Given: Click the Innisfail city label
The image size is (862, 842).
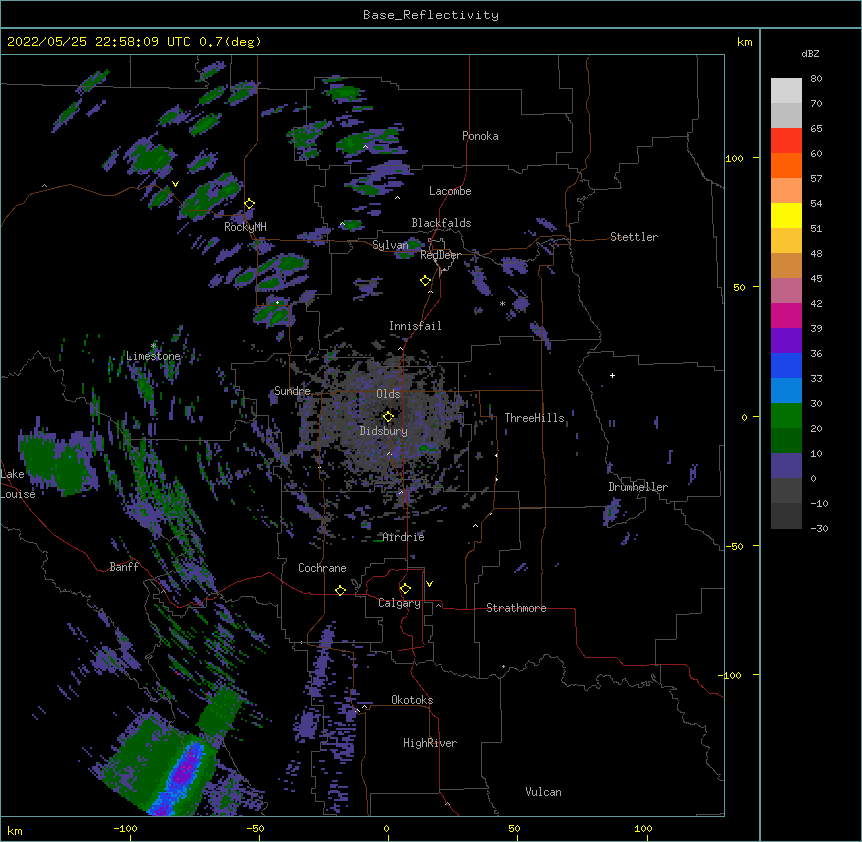Looking at the screenshot, I should coord(415,326).
